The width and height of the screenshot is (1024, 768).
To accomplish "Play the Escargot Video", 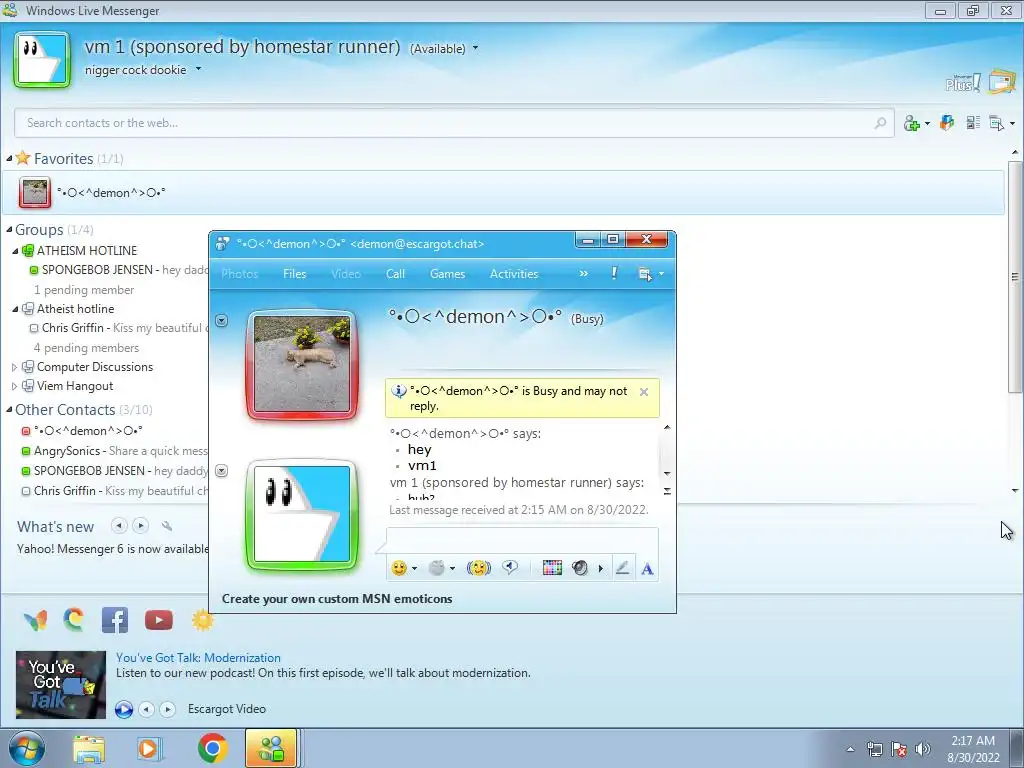I will [x=123, y=709].
